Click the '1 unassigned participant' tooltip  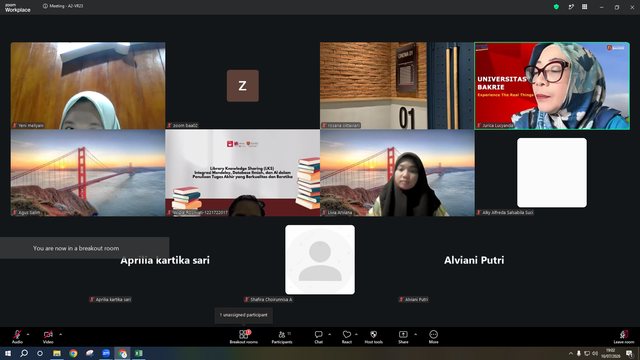(244, 315)
